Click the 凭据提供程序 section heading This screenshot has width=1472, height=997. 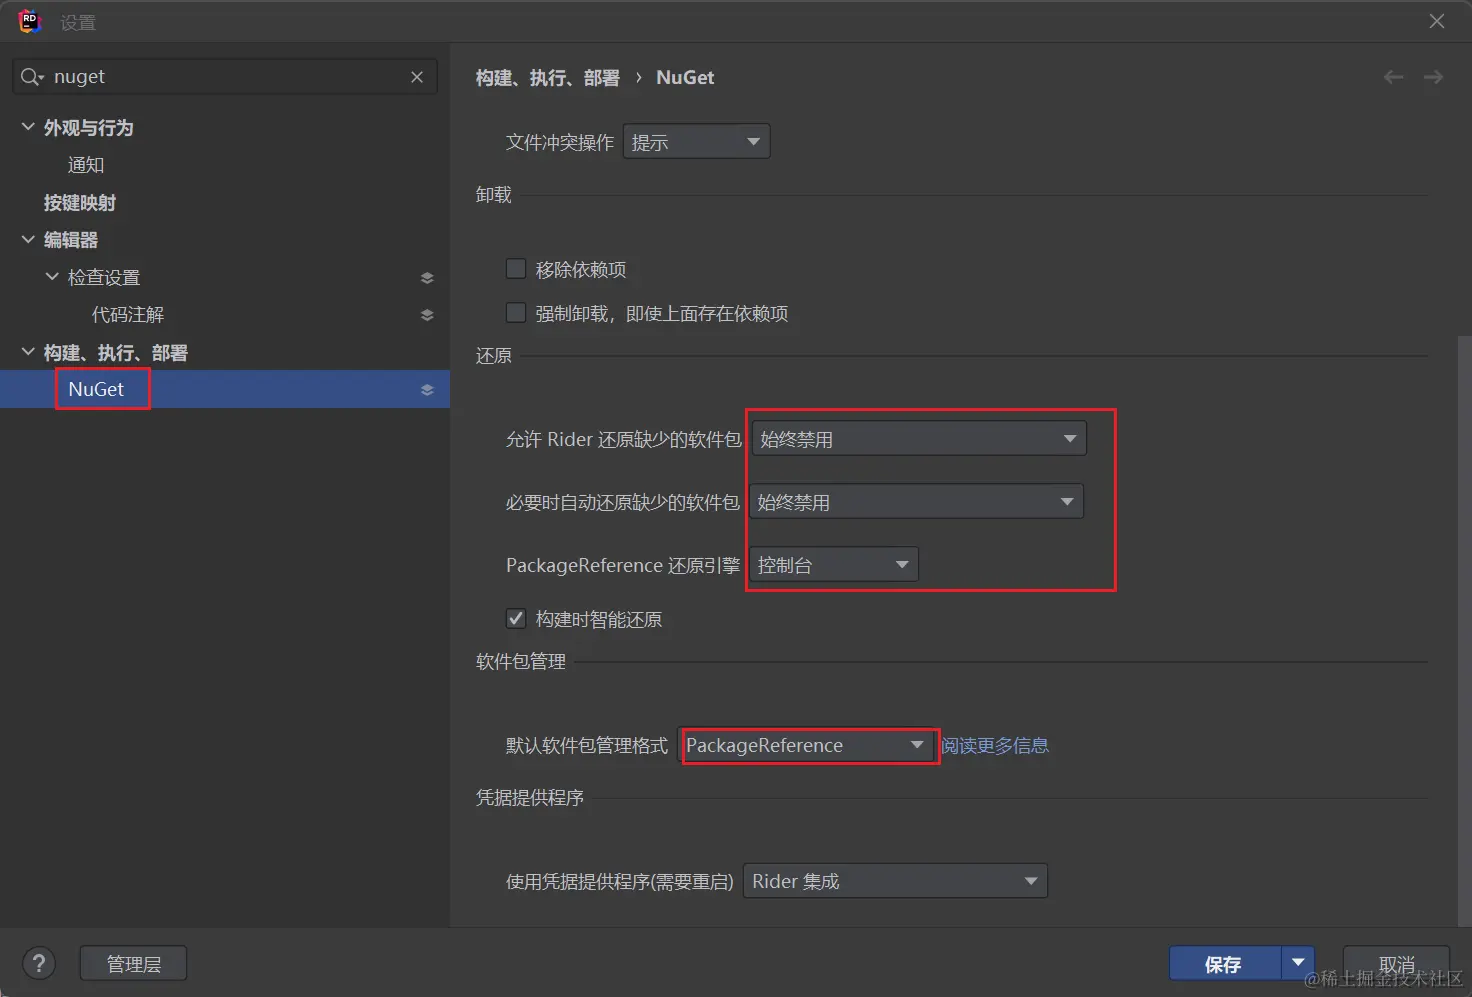tap(530, 798)
